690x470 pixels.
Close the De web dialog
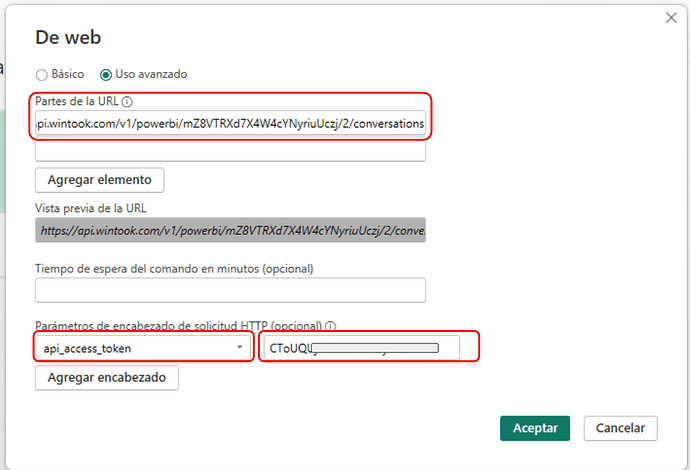671,18
